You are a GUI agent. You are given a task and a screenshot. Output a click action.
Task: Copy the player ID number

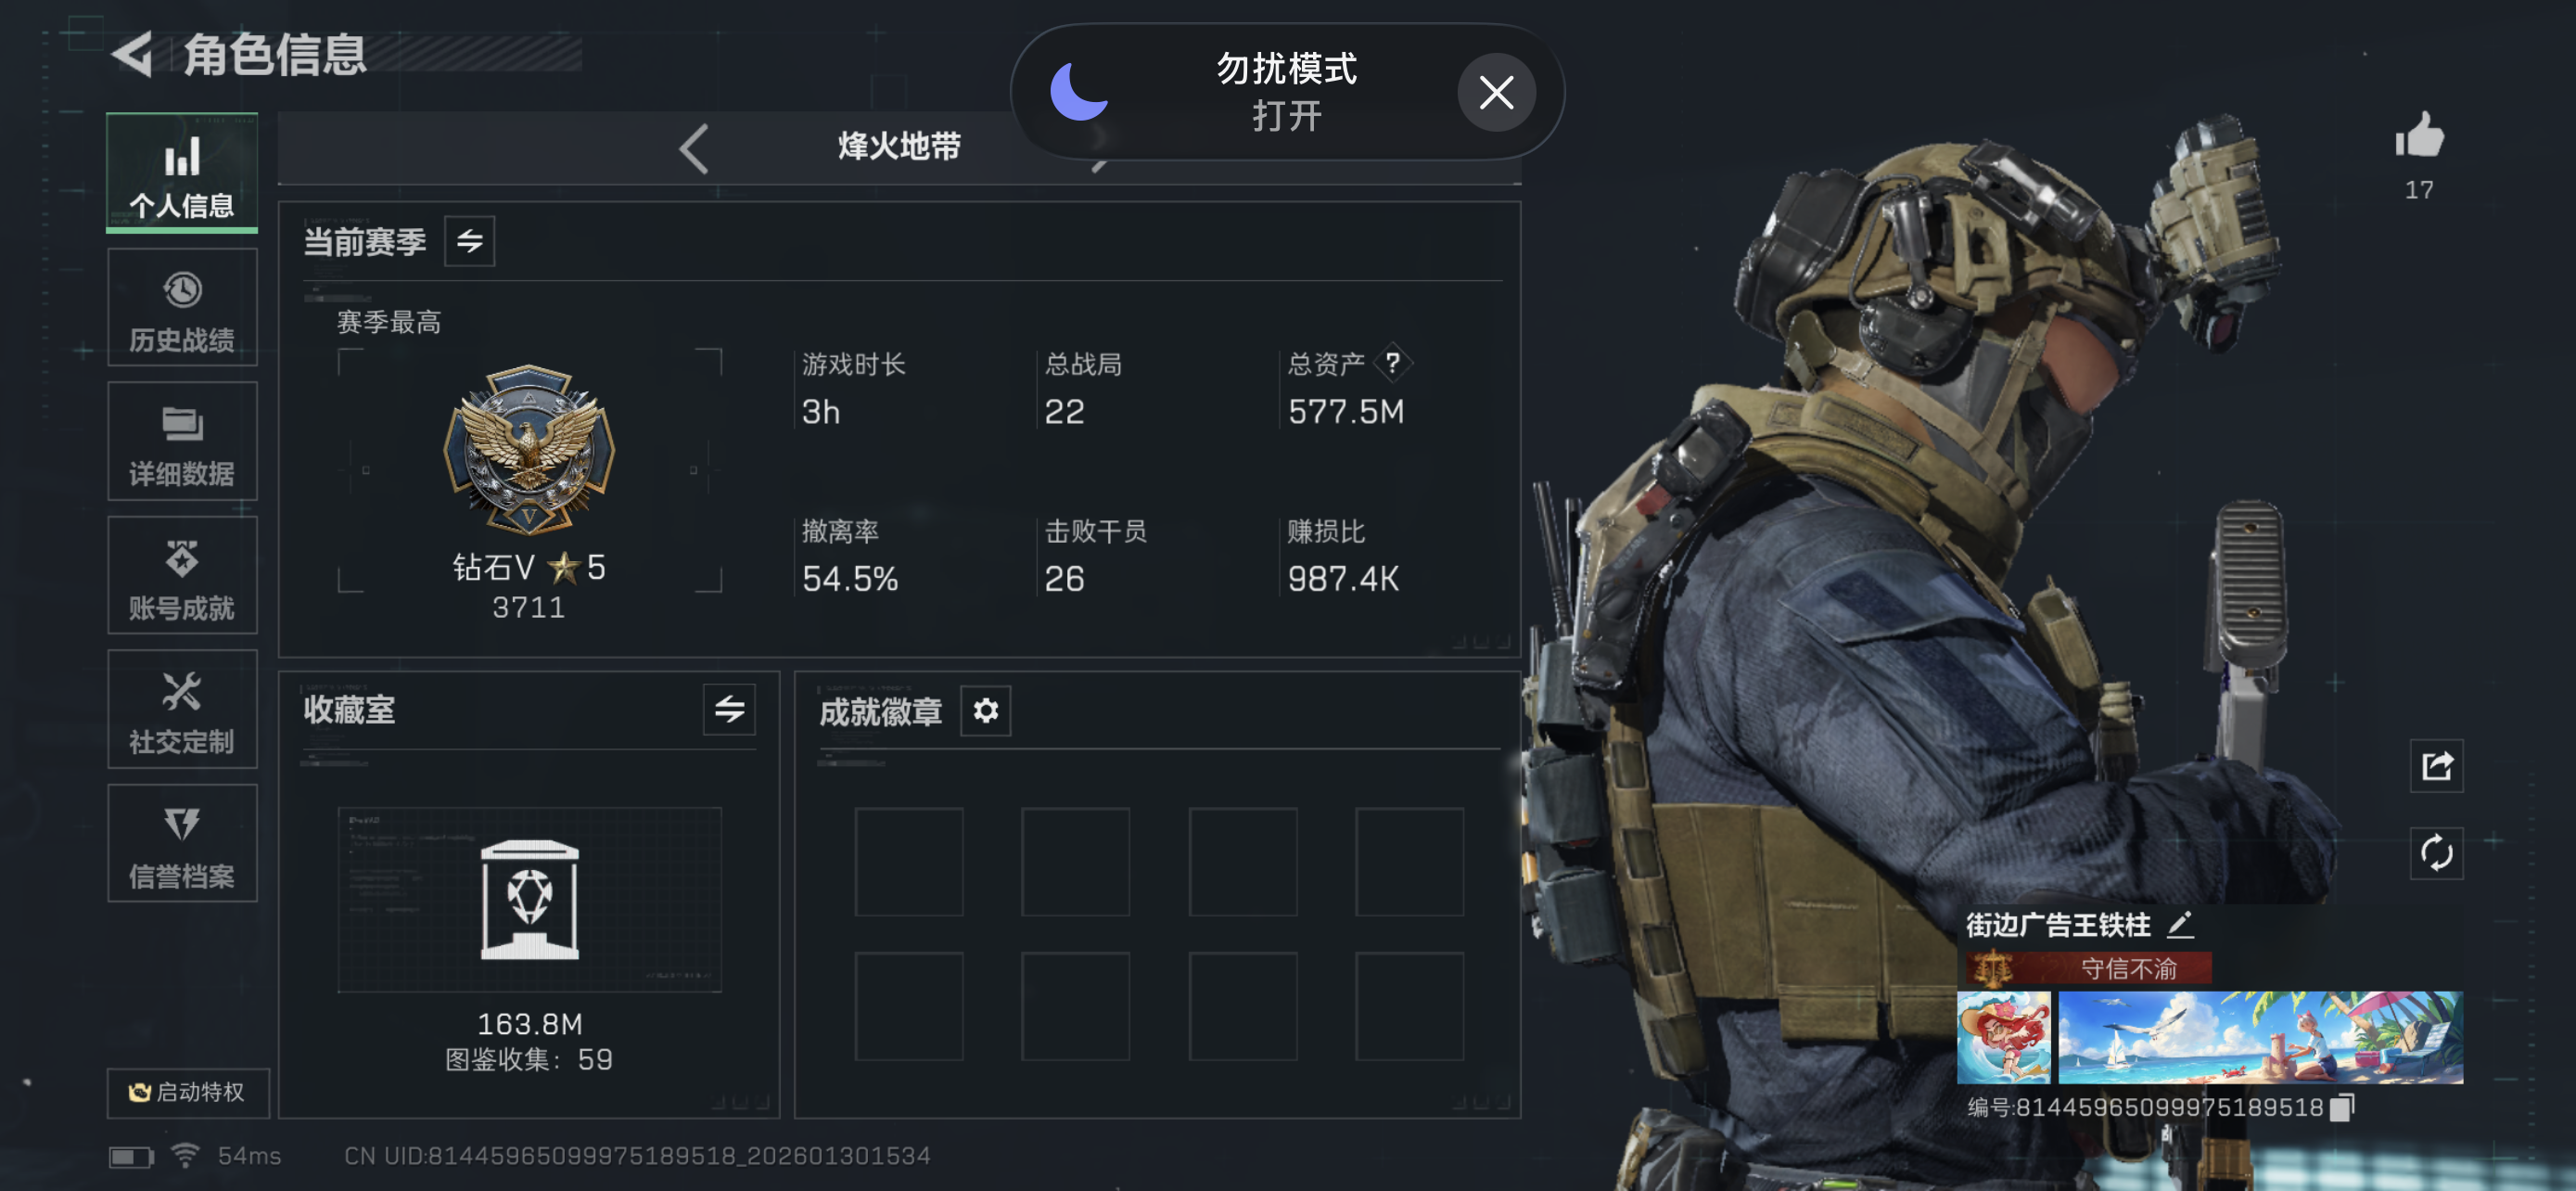2342,1107
